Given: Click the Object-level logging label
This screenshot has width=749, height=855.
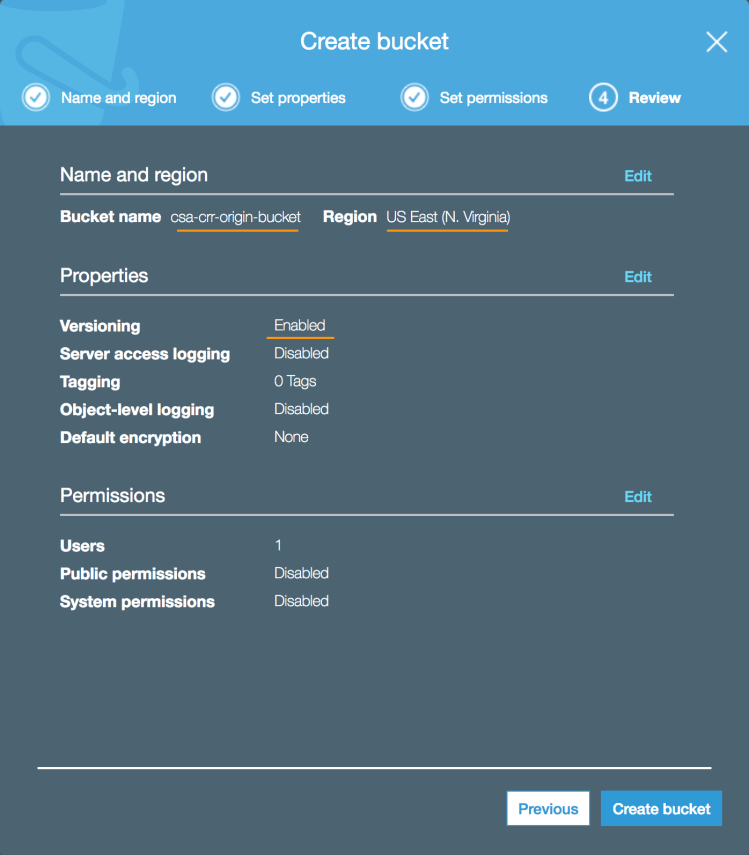Looking at the screenshot, I should 137,410.
